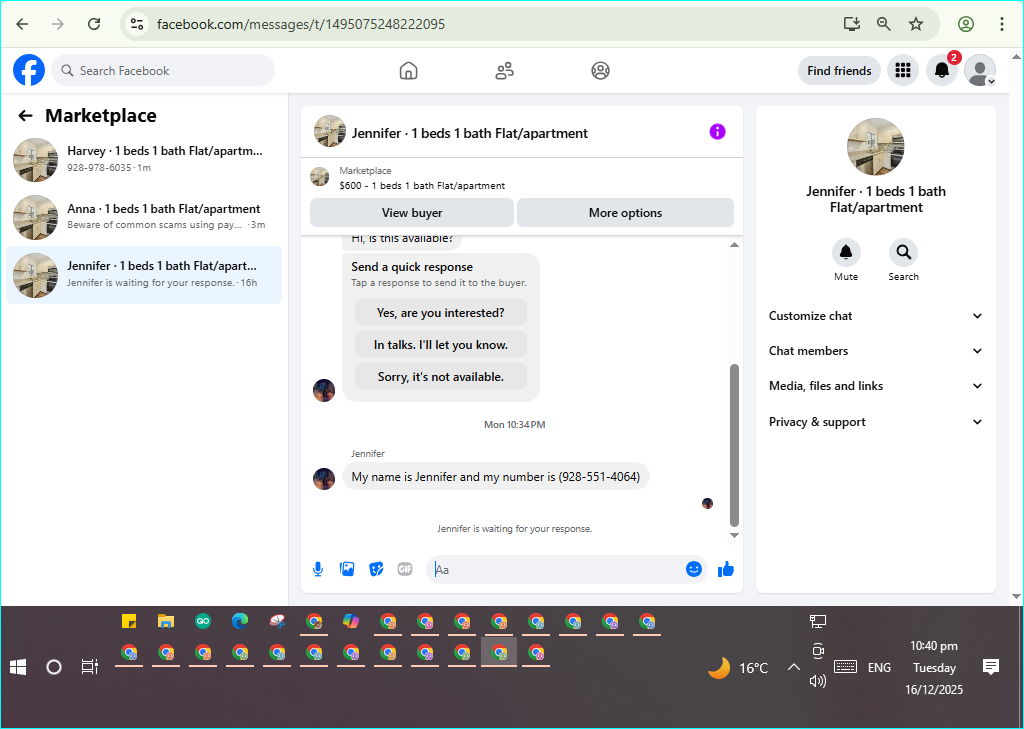Click chat scrollbar down arrow
This screenshot has width=1024, height=729.
pos(734,535)
